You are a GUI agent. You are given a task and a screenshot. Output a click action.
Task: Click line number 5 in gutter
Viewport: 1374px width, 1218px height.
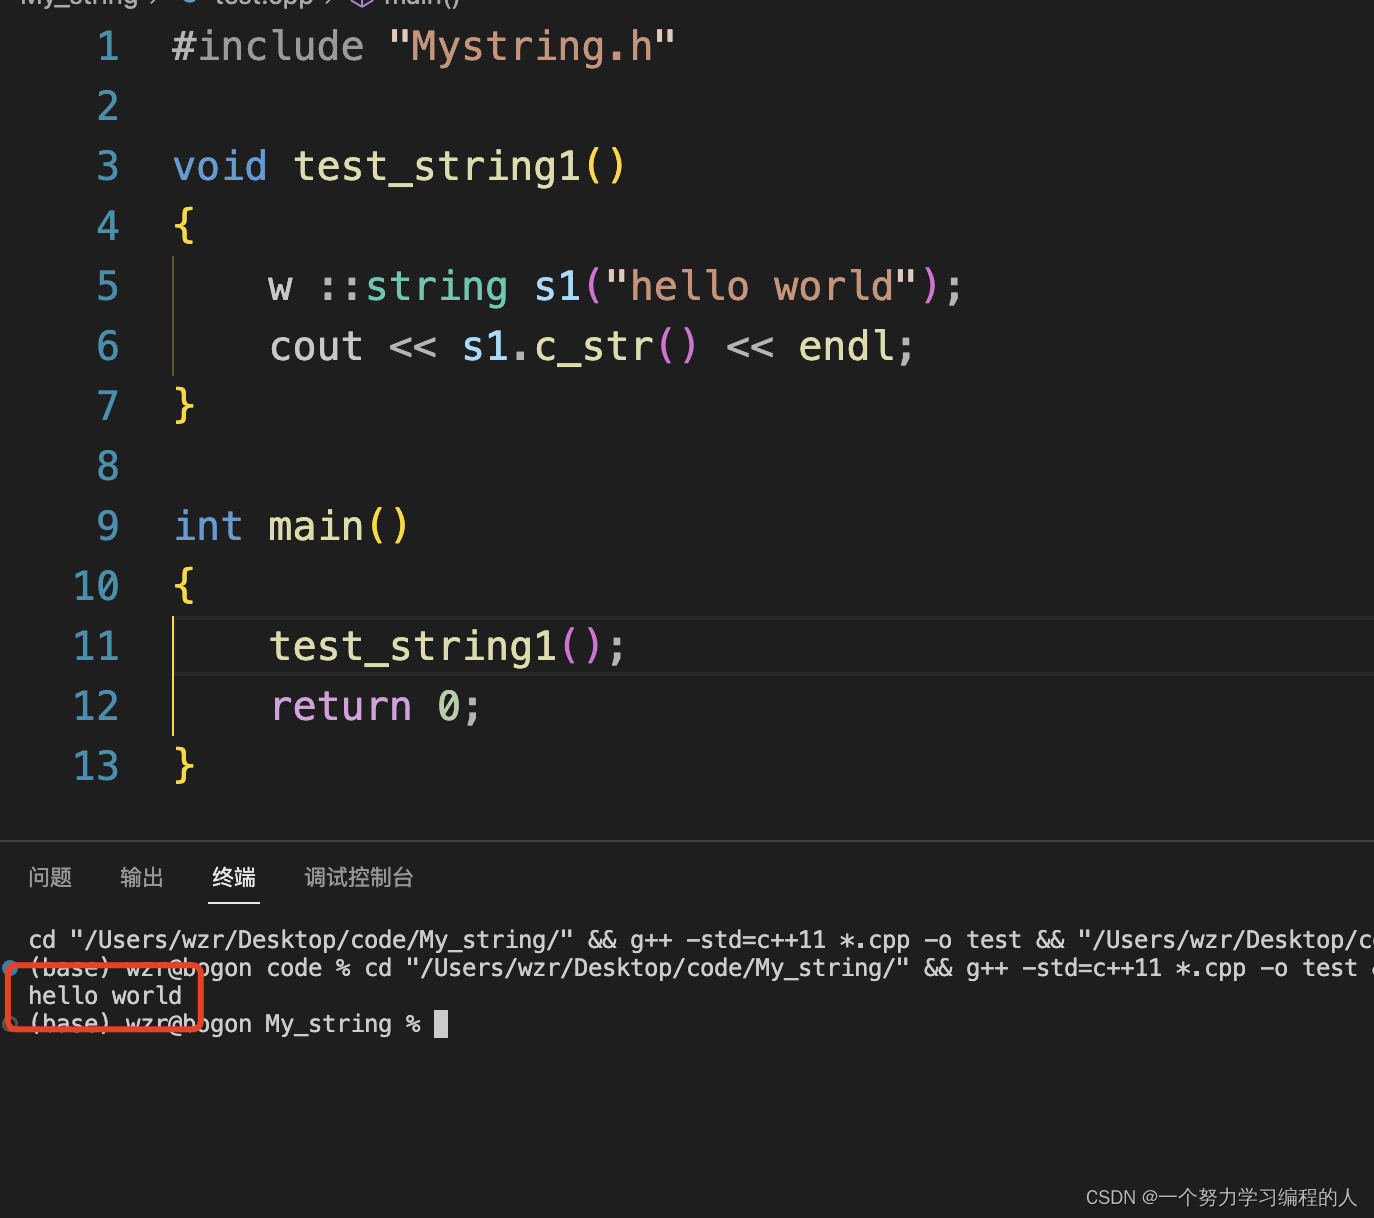coord(108,287)
